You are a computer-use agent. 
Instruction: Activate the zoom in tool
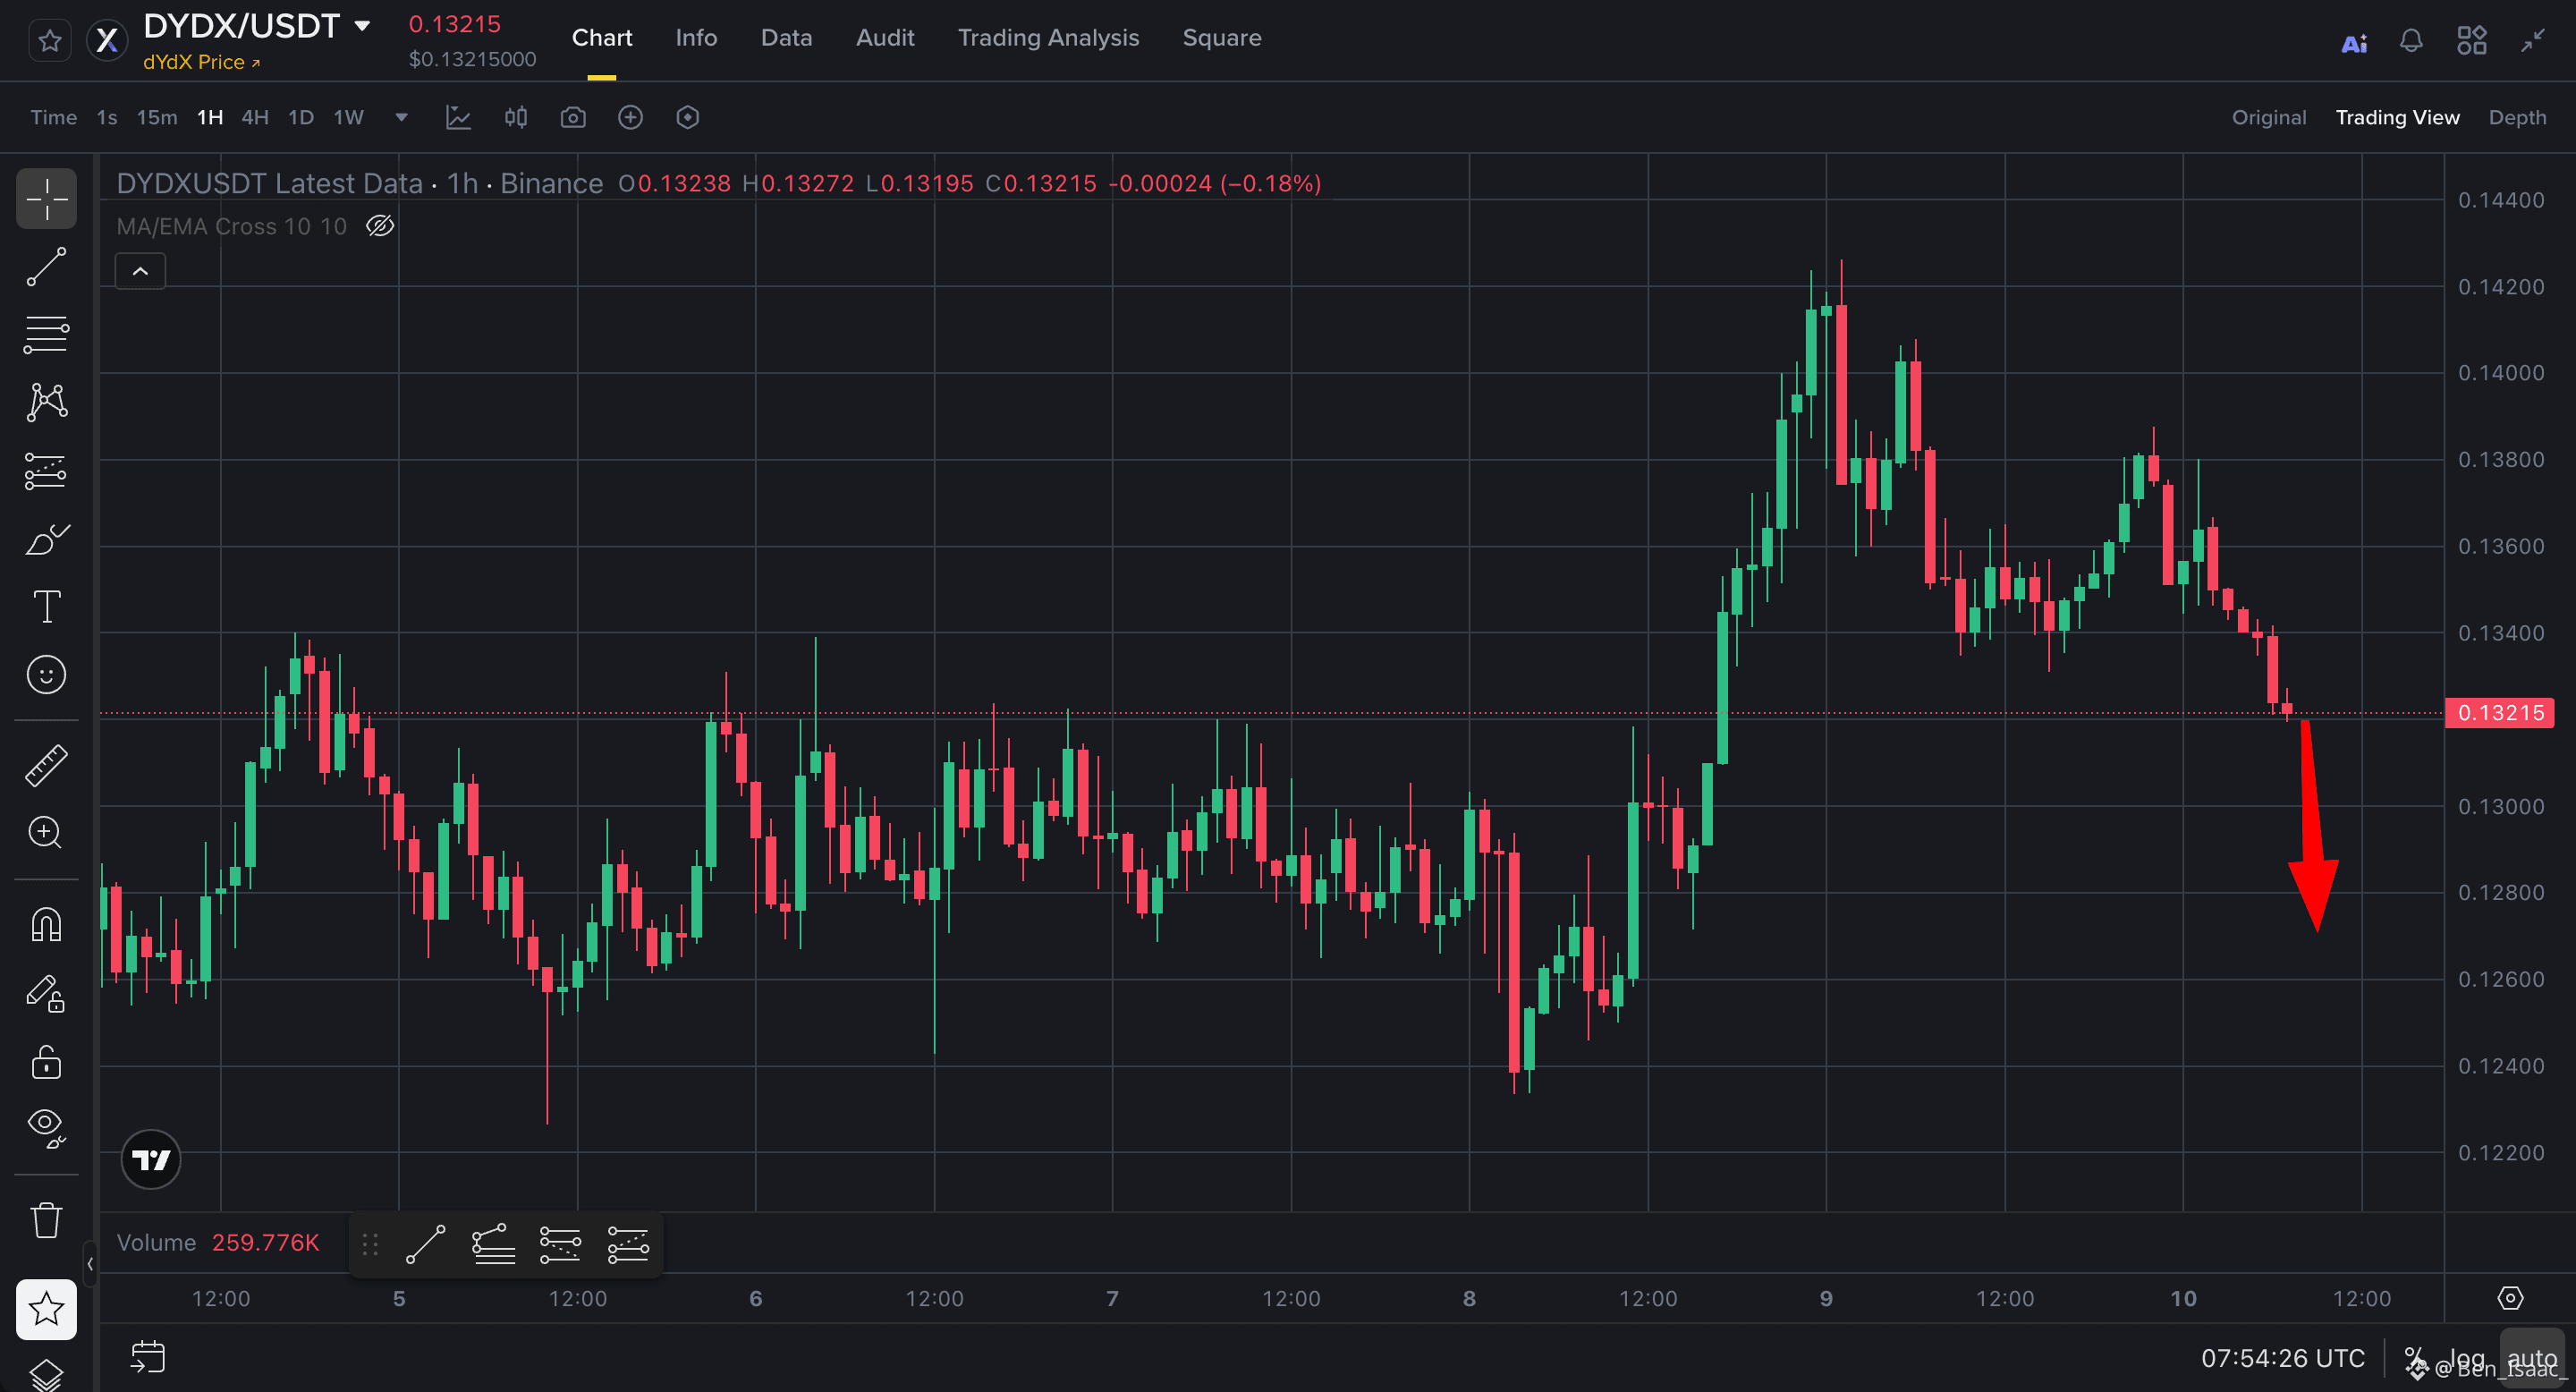click(x=46, y=832)
